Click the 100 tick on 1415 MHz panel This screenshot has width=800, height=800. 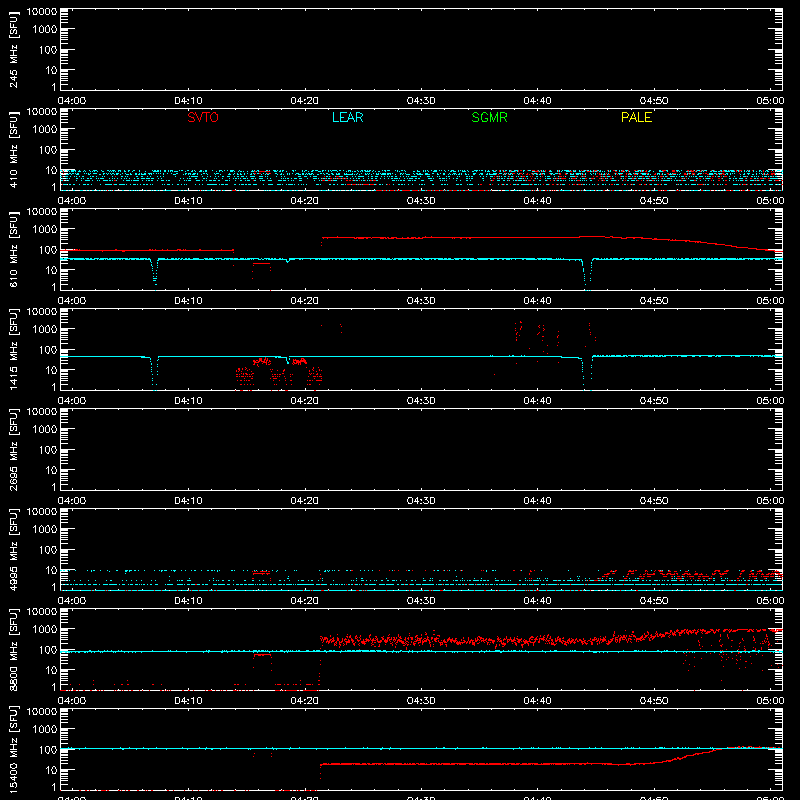point(48,350)
